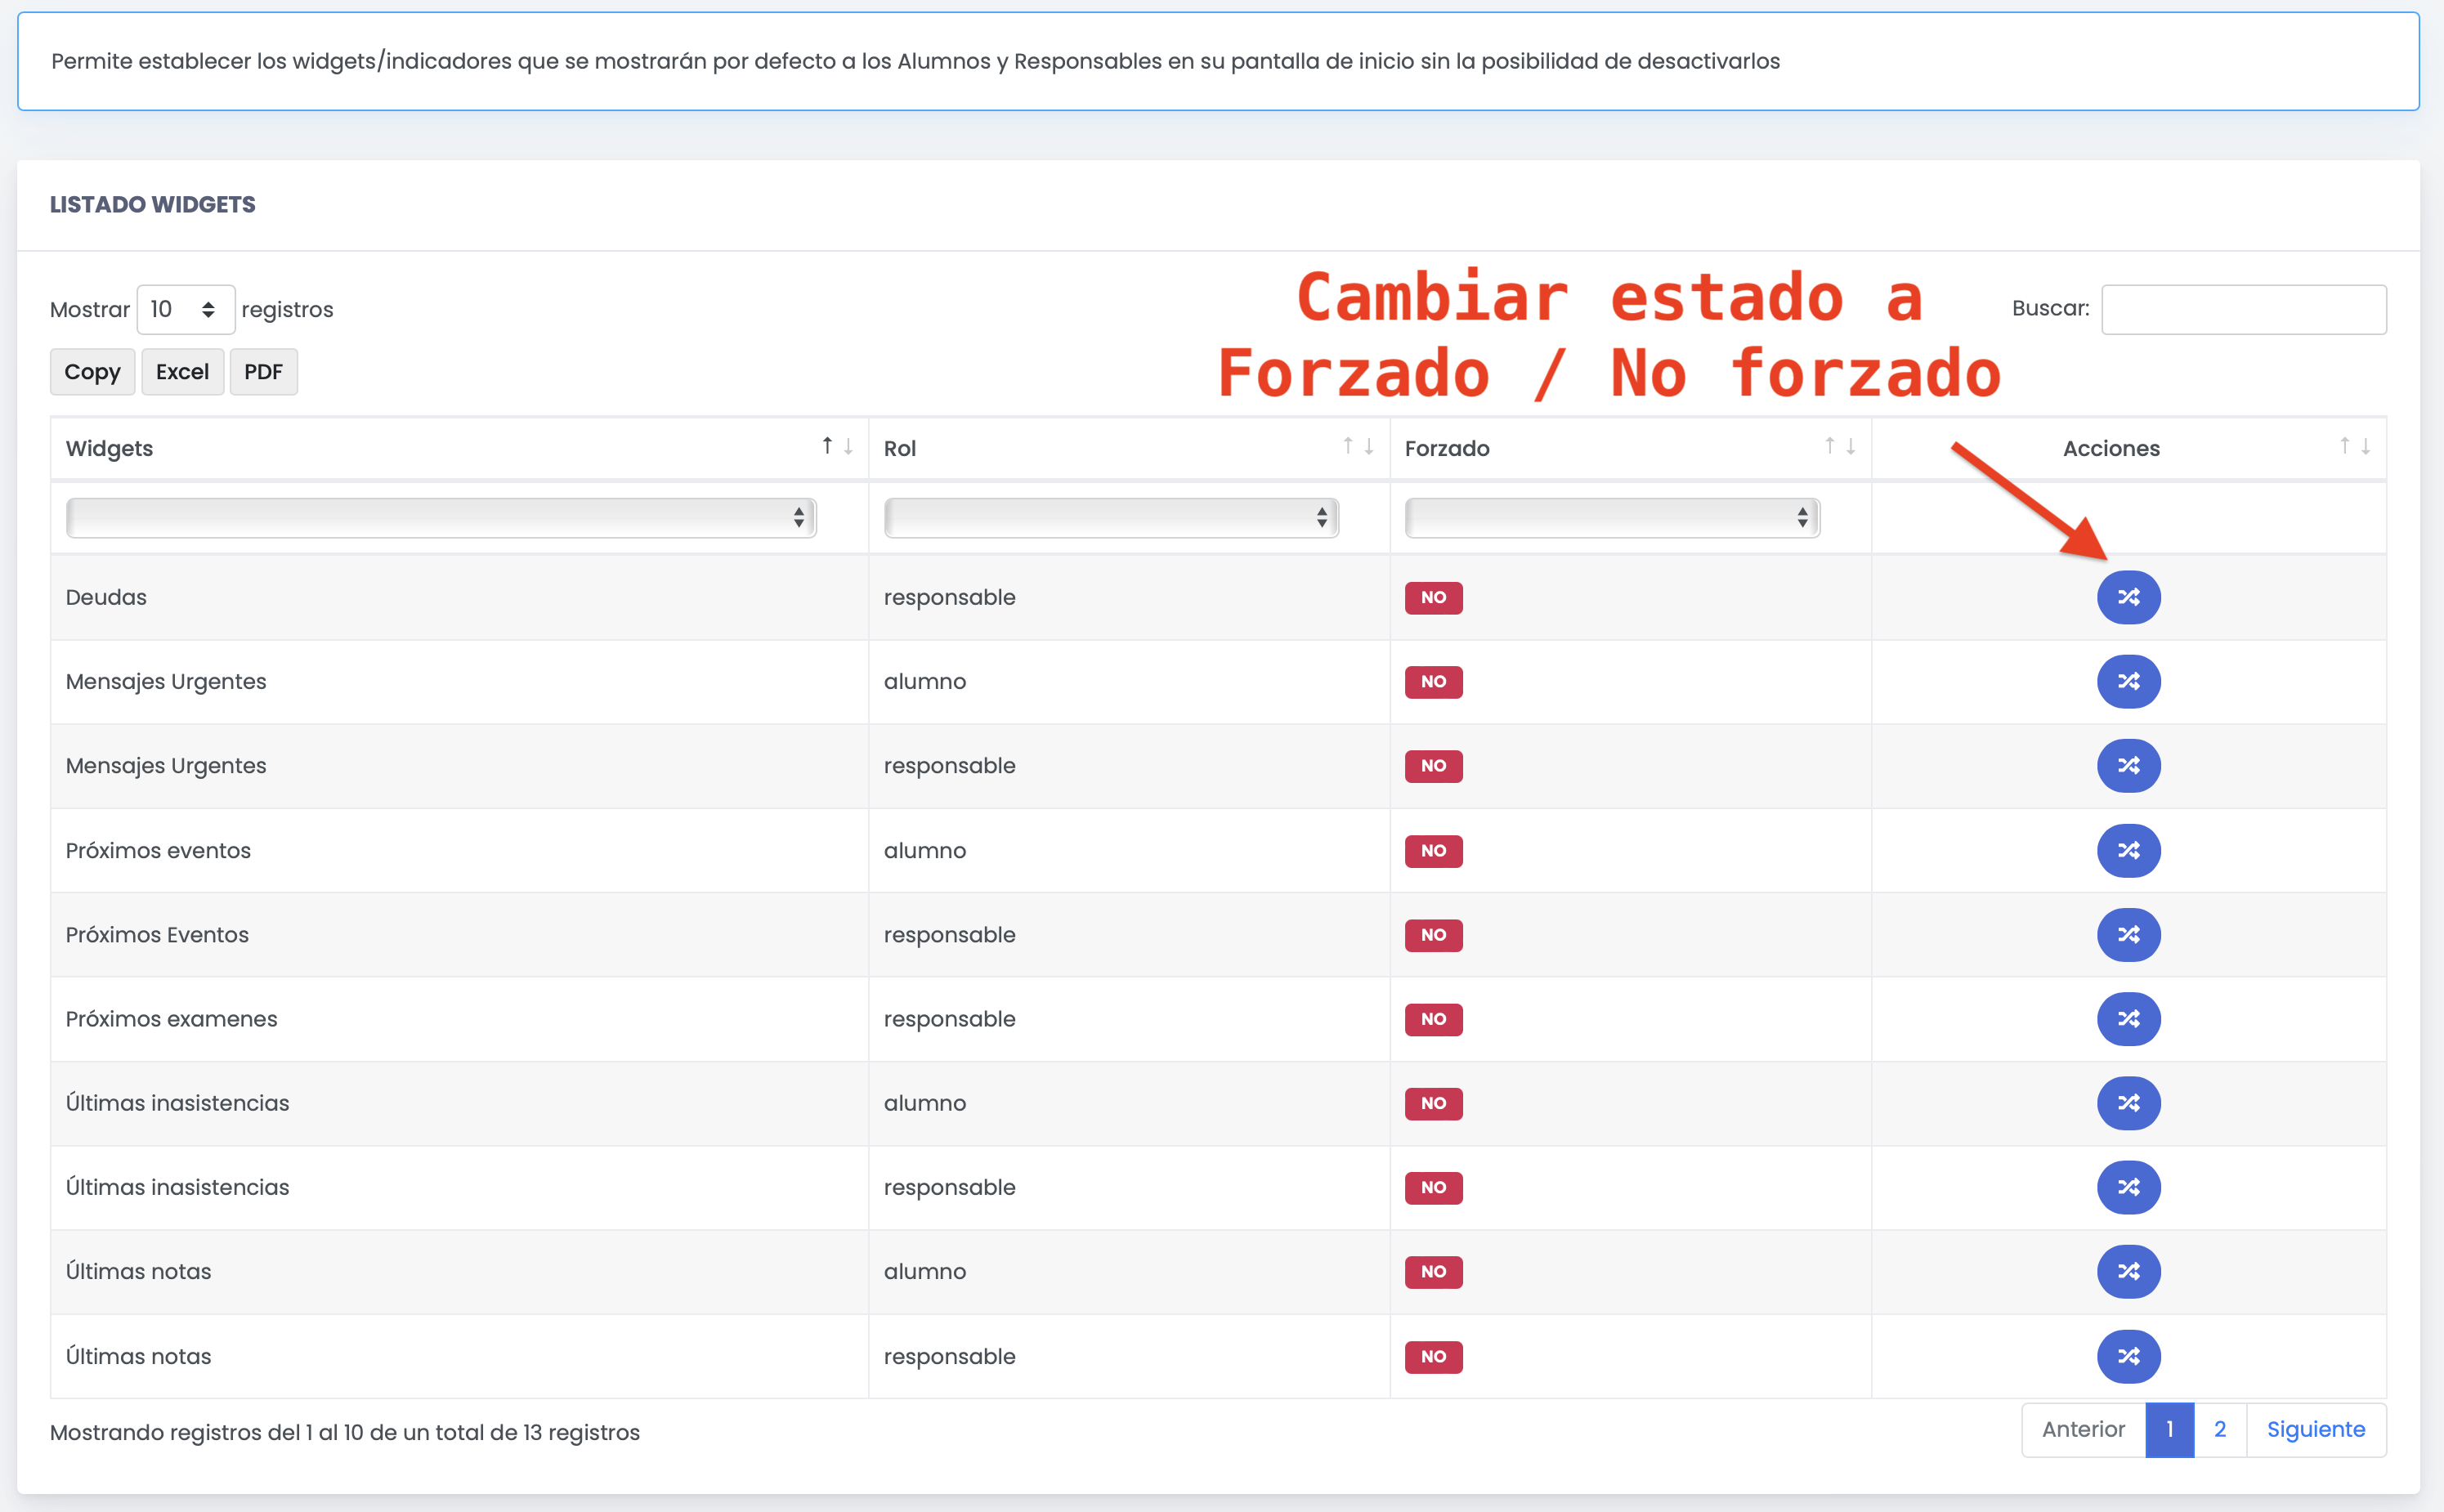
Task: Go to page 2 of results
Action: 2219,1430
